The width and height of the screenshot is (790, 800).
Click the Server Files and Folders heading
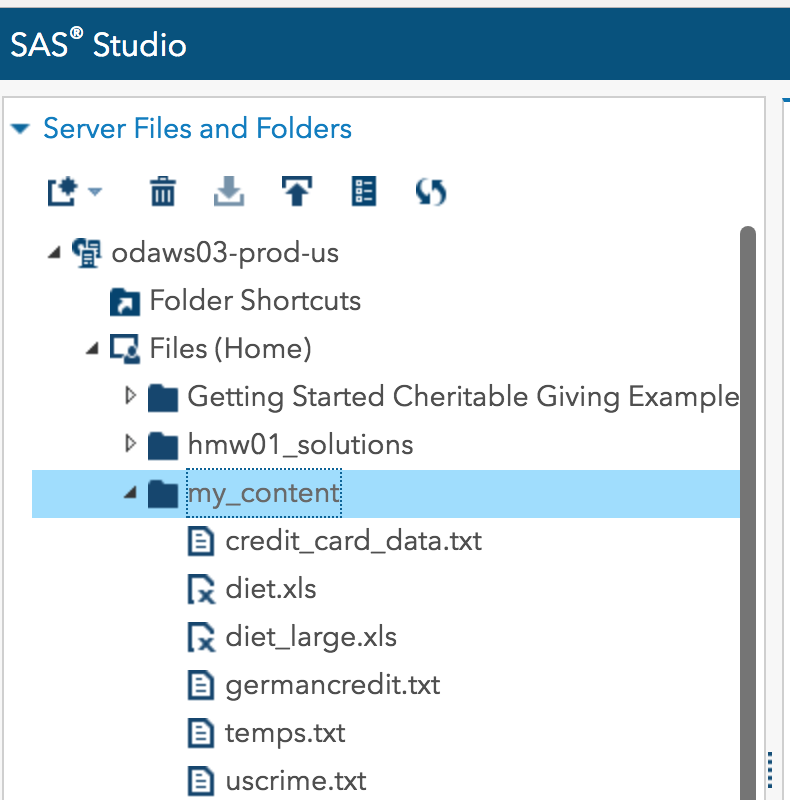pos(197,128)
